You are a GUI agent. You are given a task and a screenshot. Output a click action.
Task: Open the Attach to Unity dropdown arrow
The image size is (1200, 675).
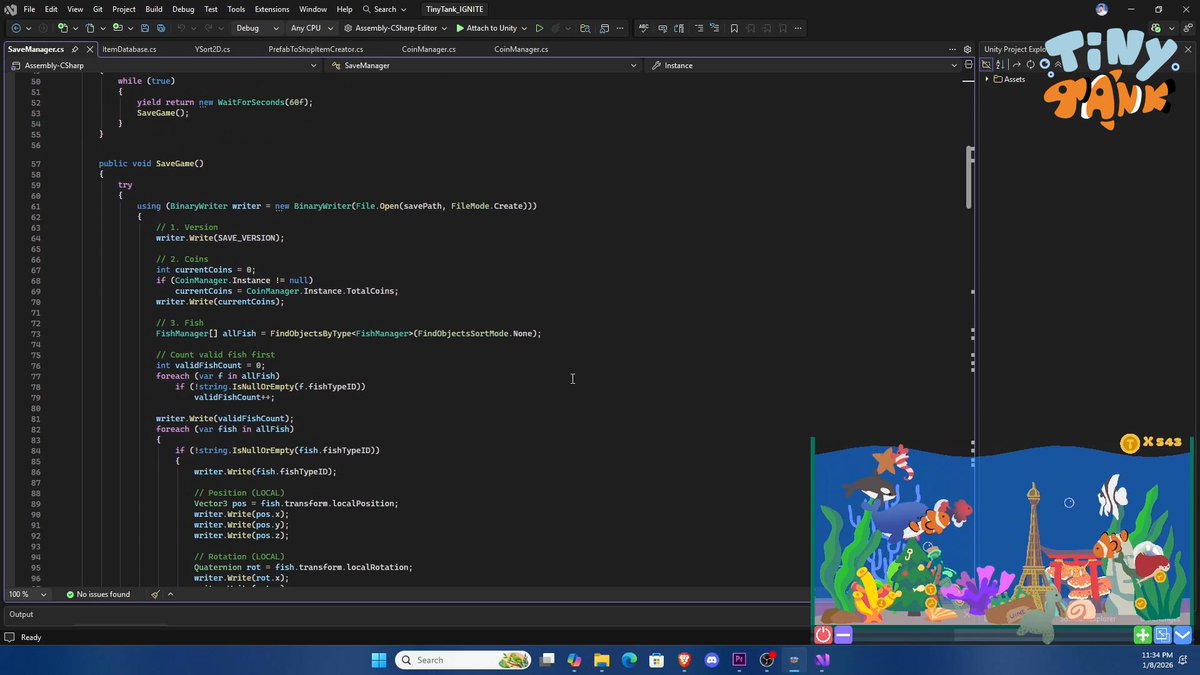click(x=524, y=28)
